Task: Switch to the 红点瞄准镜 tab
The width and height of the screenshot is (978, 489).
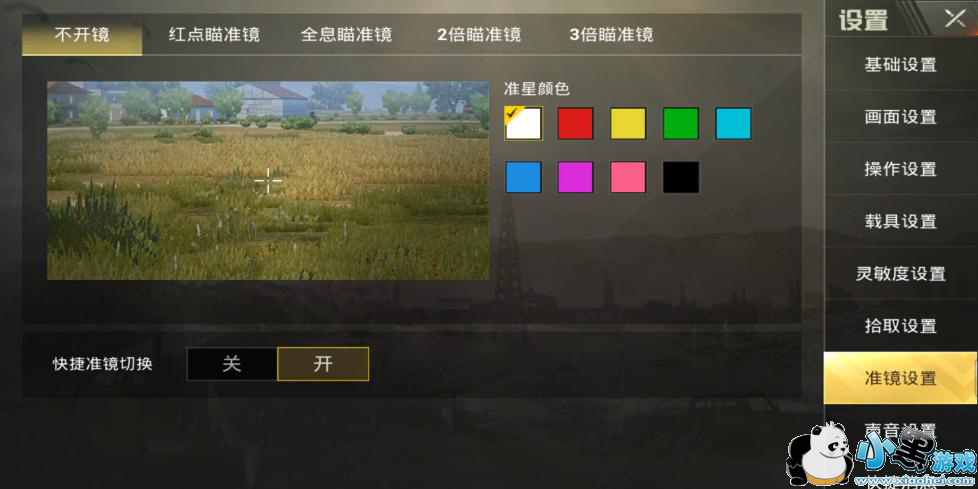Action: (214, 34)
